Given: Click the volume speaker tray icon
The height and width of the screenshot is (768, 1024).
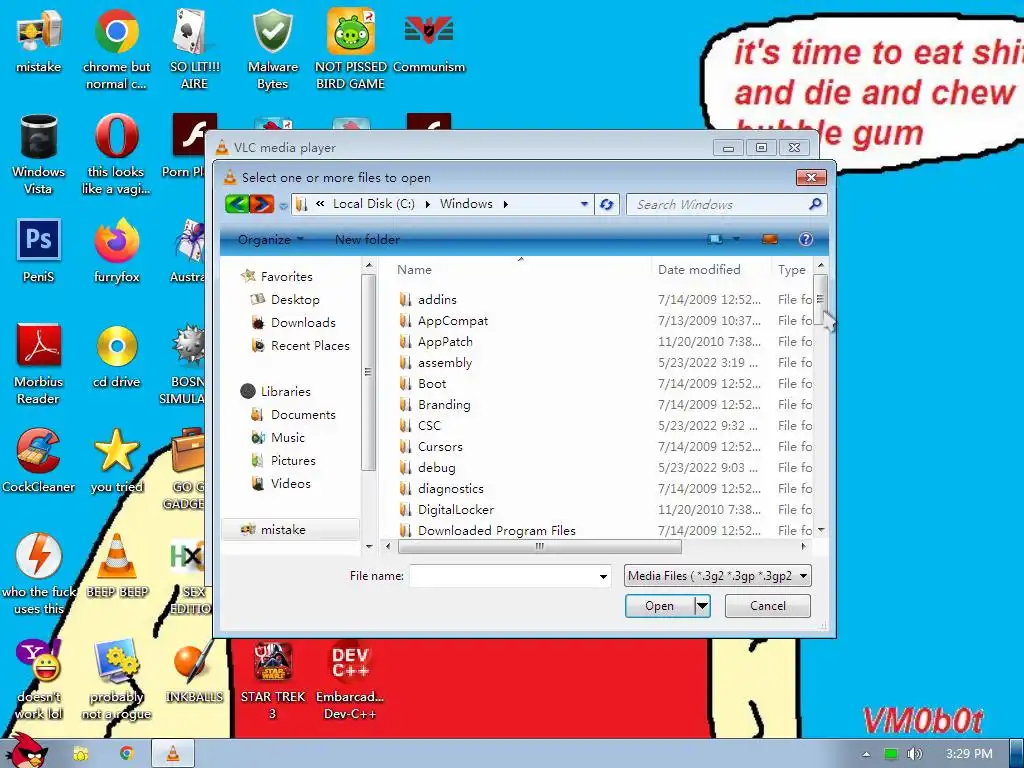Looking at the screenshot, I should 915,754.
